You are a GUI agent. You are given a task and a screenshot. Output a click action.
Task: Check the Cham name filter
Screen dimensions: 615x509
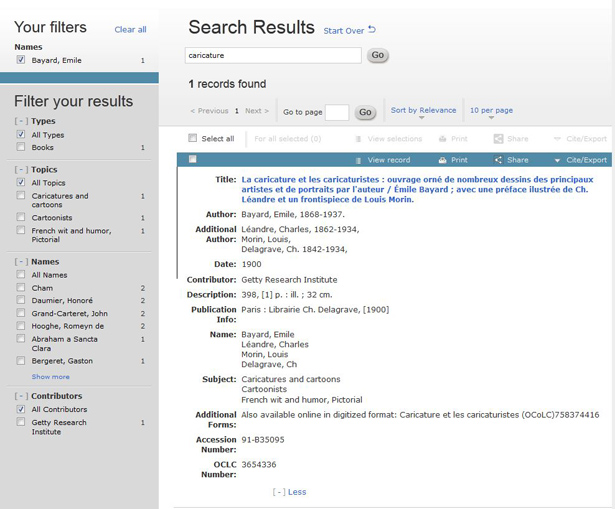tap(21, 287)
